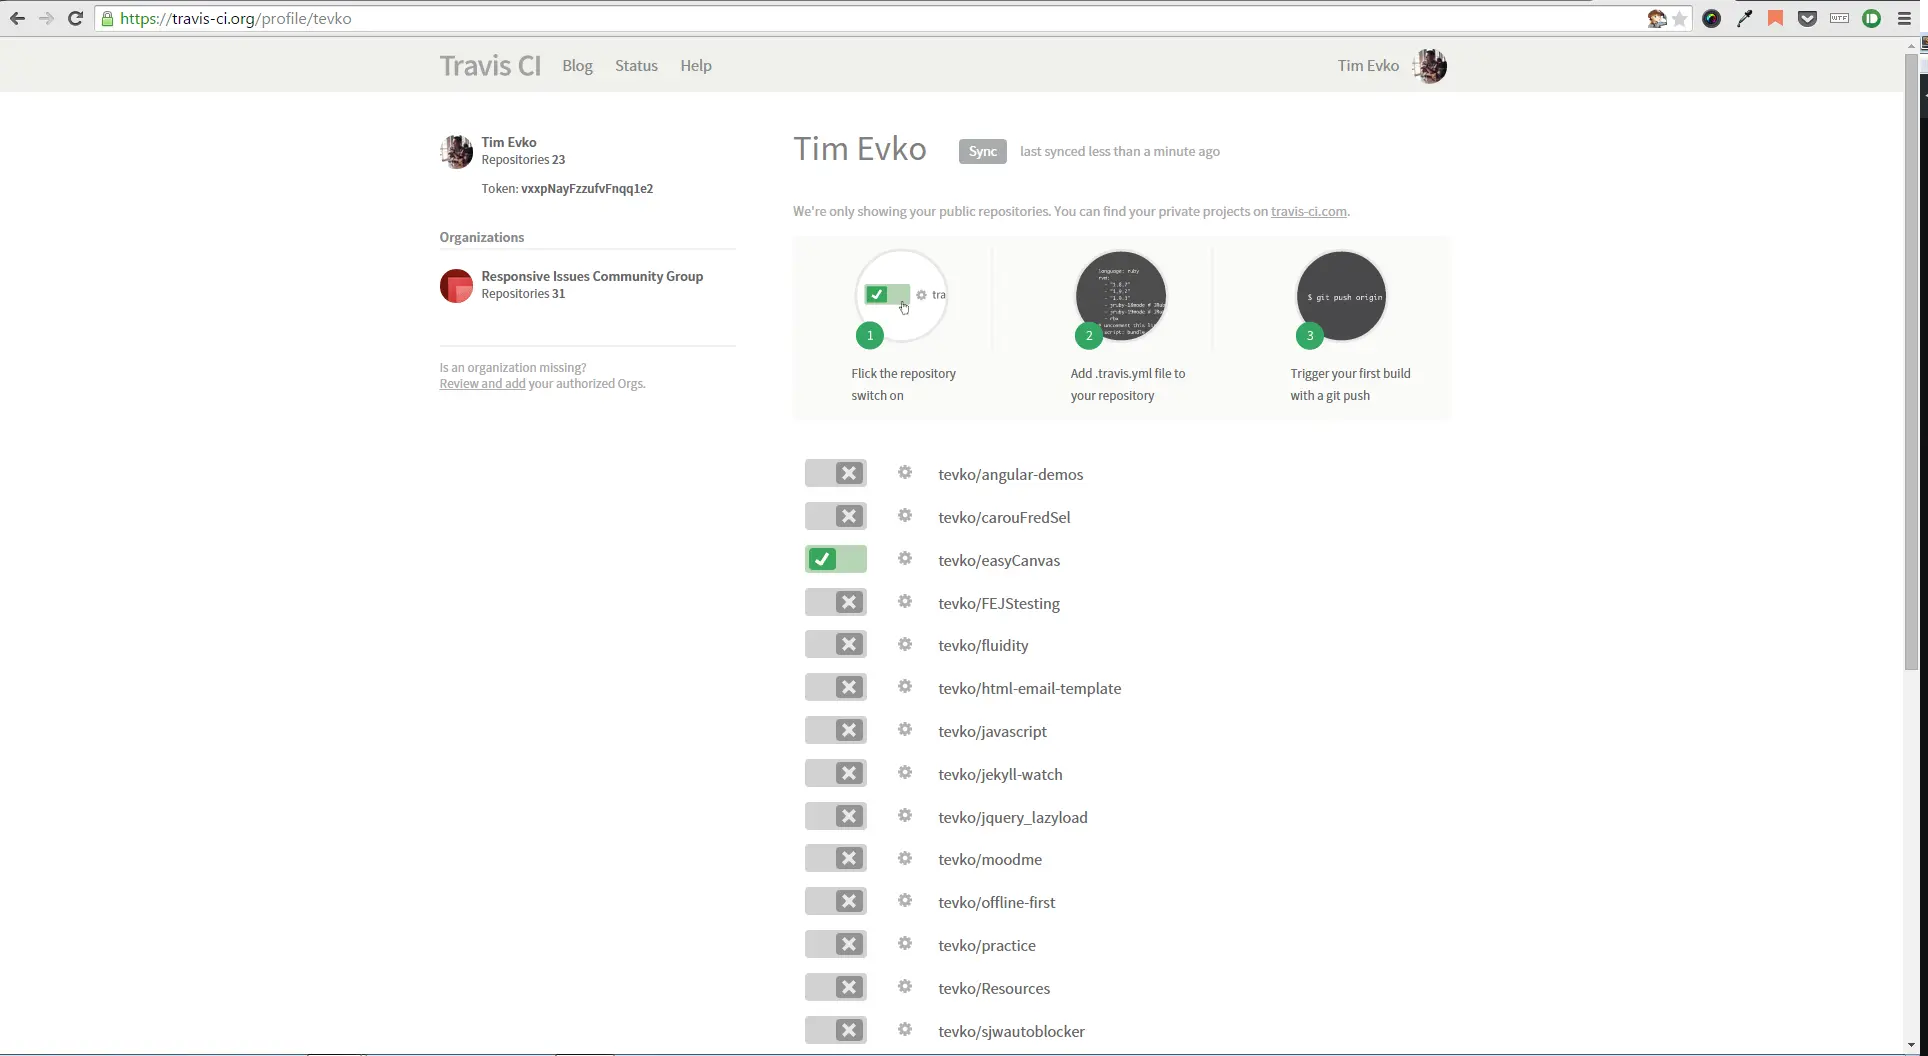Viewport: 1928px width, 1056px height.
Task: Open Responsive Issues Community Group via its avatar
Action: [456, 286]
